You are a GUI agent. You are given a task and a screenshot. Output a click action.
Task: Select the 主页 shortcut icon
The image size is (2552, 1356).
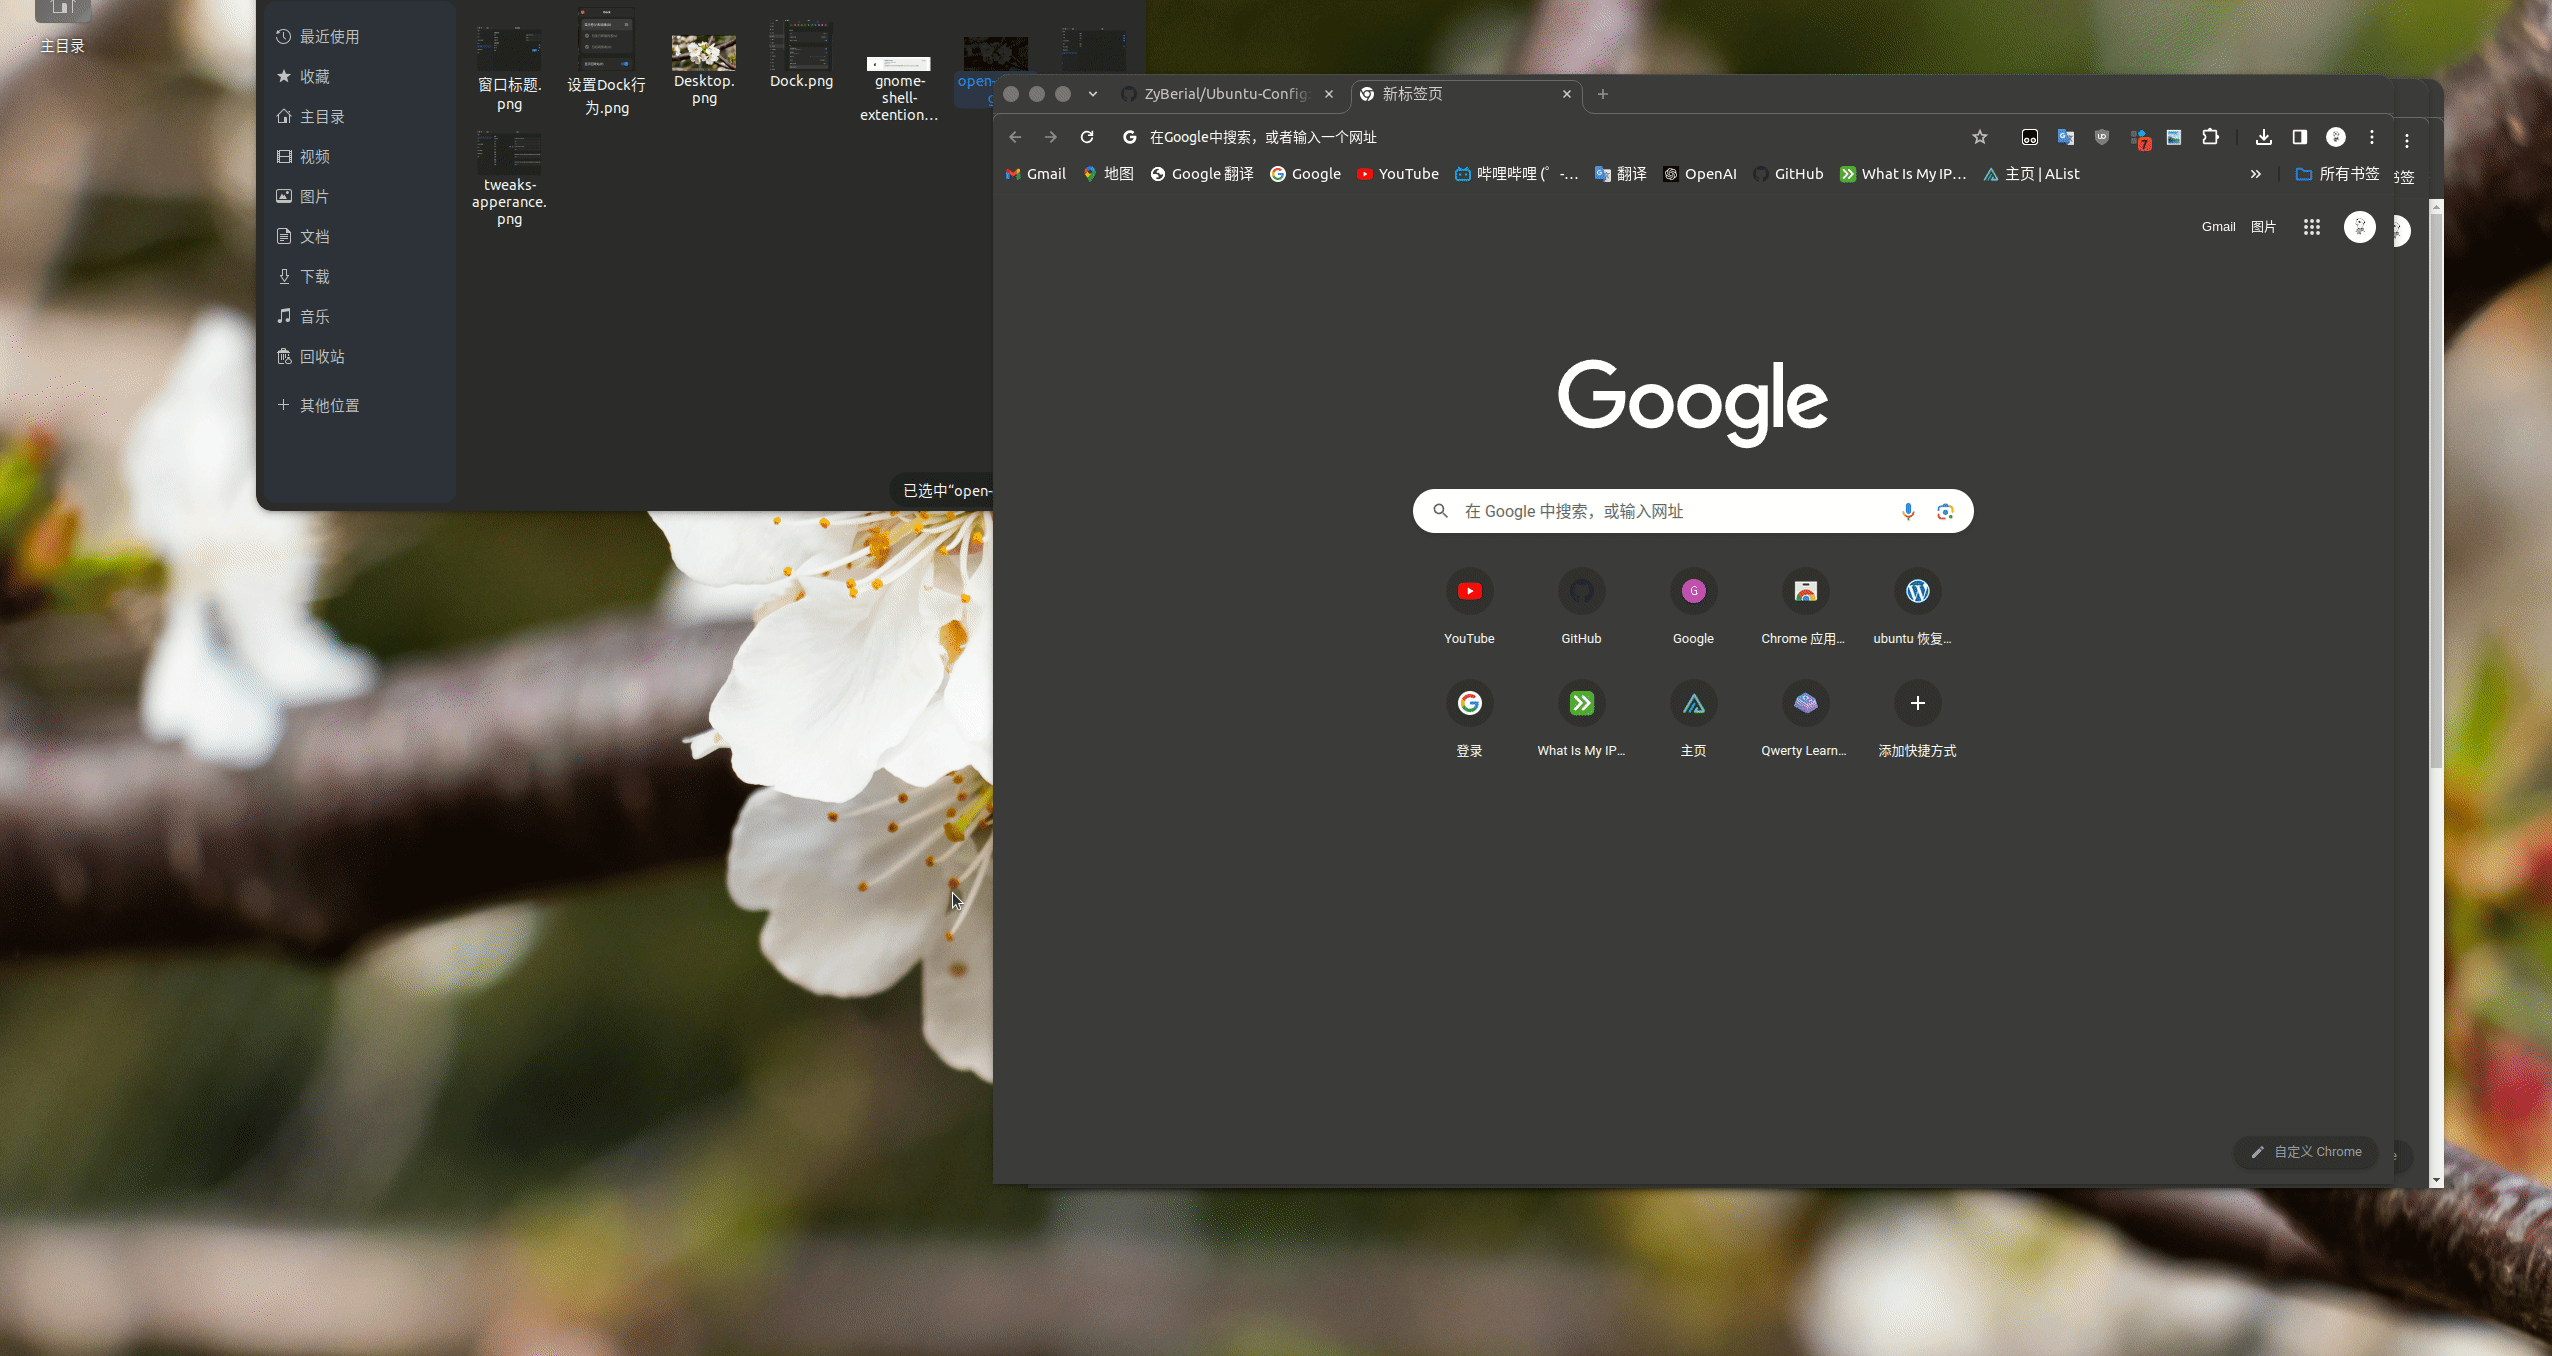tap(1693, 702)
